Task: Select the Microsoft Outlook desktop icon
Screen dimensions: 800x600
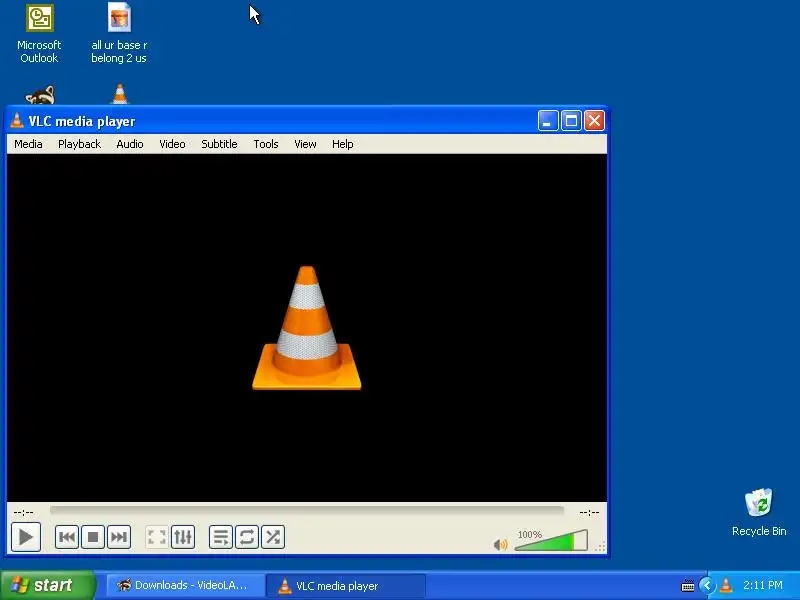Action: coord(39,34)
